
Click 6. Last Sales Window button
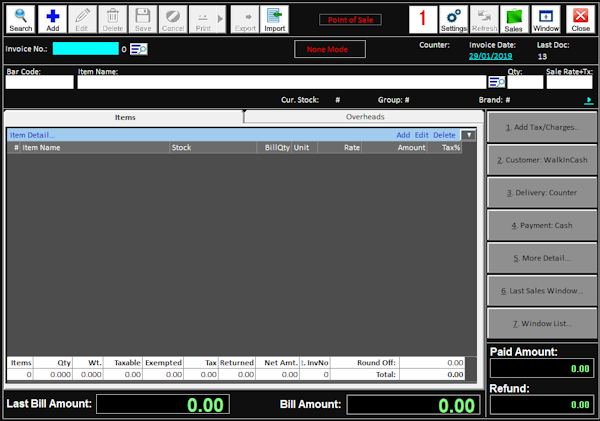click(542, 291)
